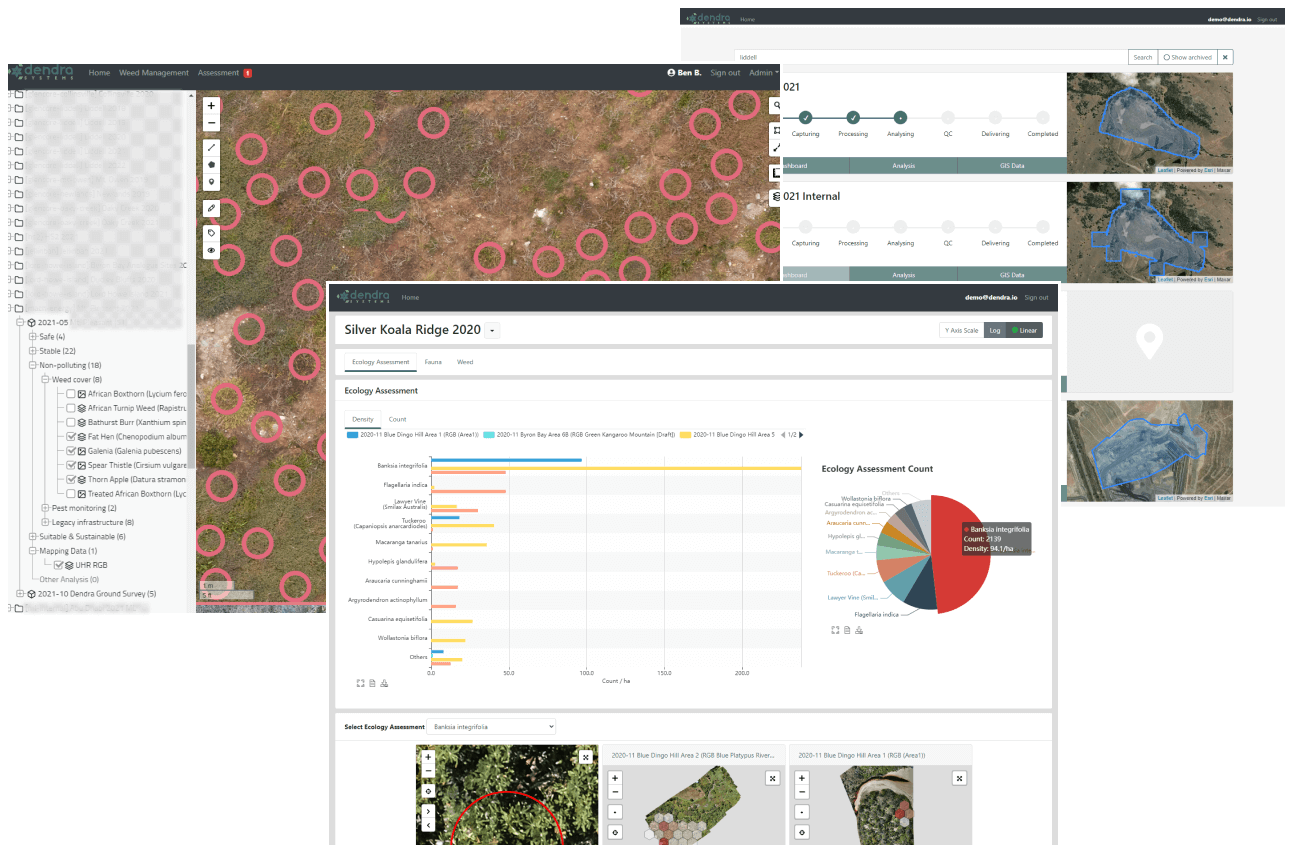The height and width of the screenshot is (853, 1293).
Task: Open dropdown beside Silver Koala Ridge 2020
Action: (493, 331)
